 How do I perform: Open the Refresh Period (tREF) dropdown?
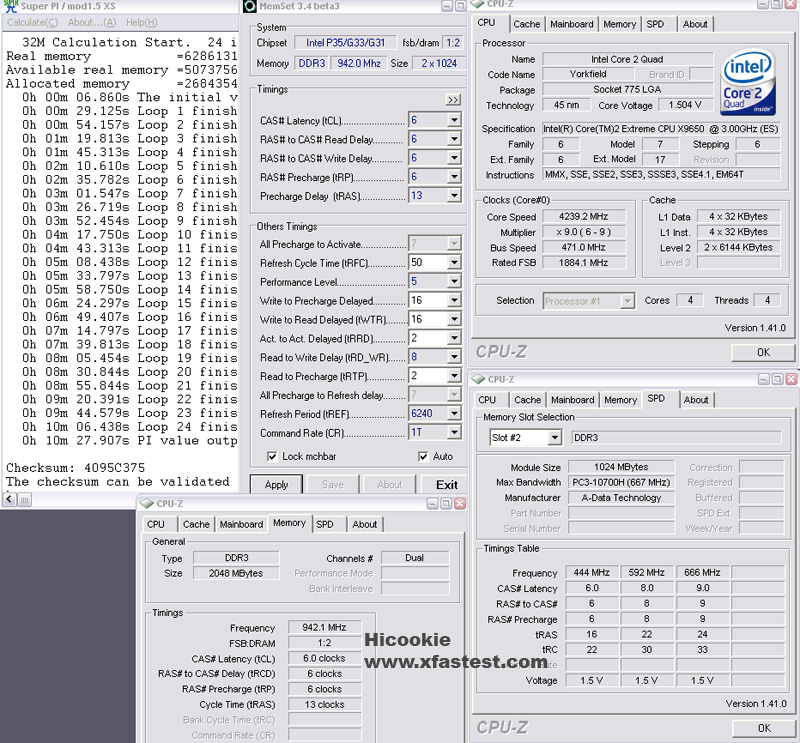pyautogui.click(x=454, y=413)
